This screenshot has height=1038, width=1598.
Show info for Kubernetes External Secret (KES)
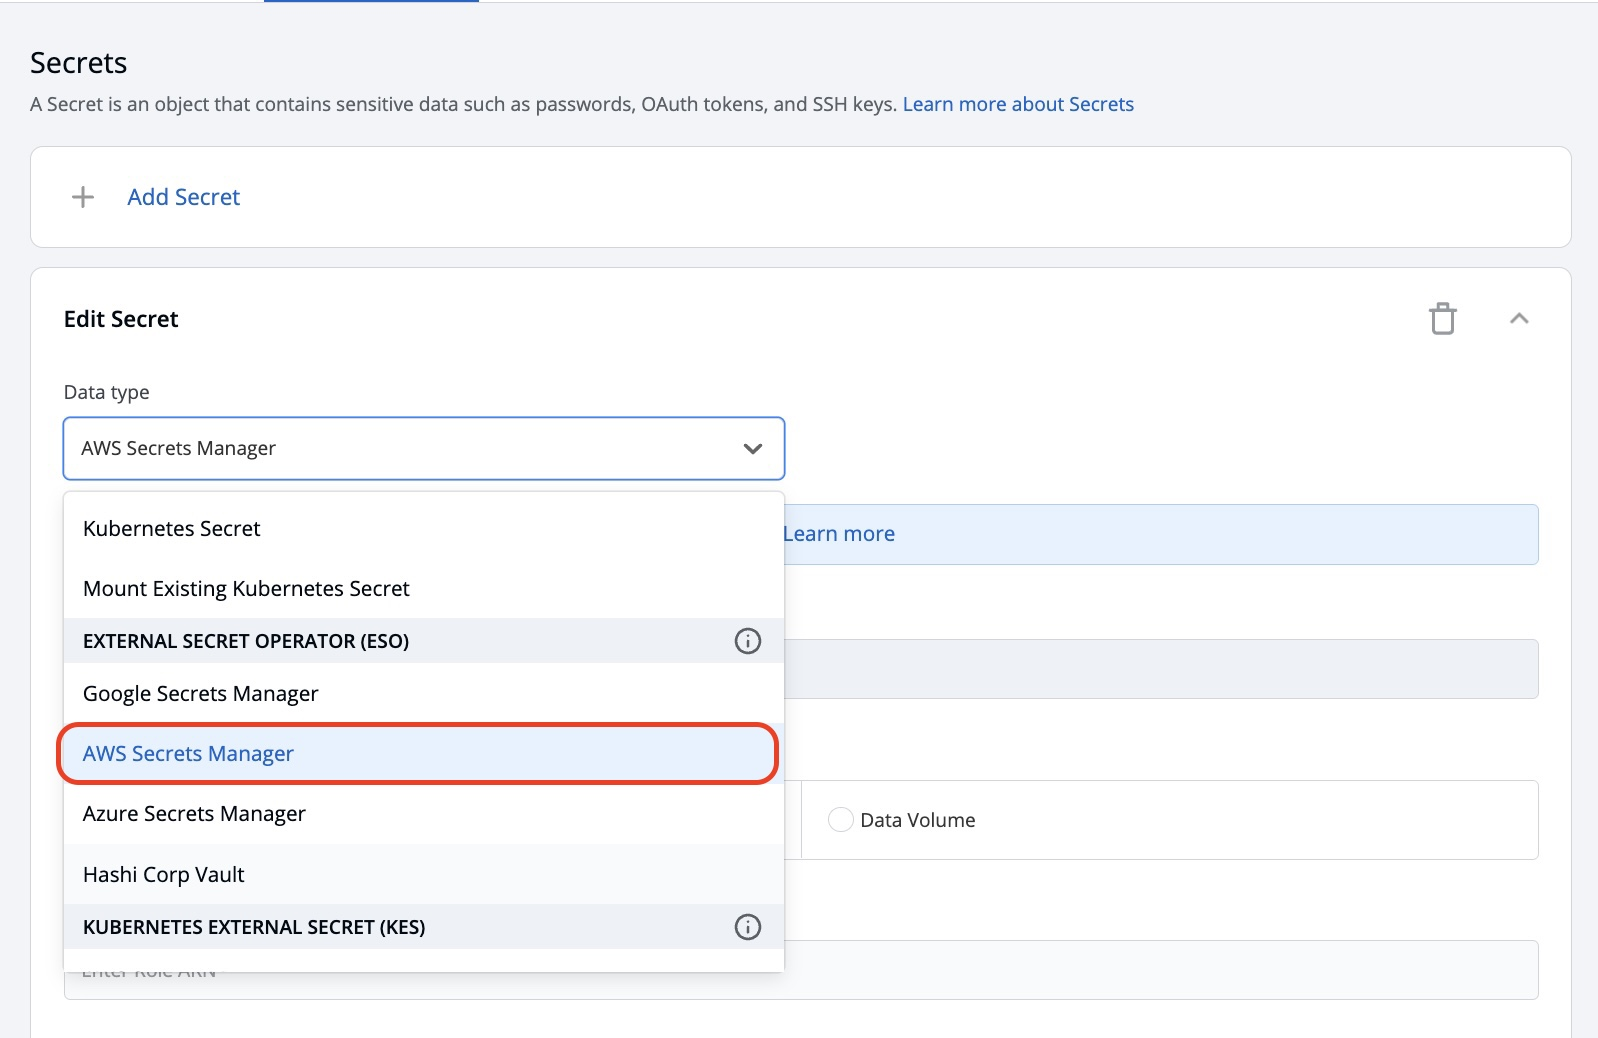coord(748,927)
